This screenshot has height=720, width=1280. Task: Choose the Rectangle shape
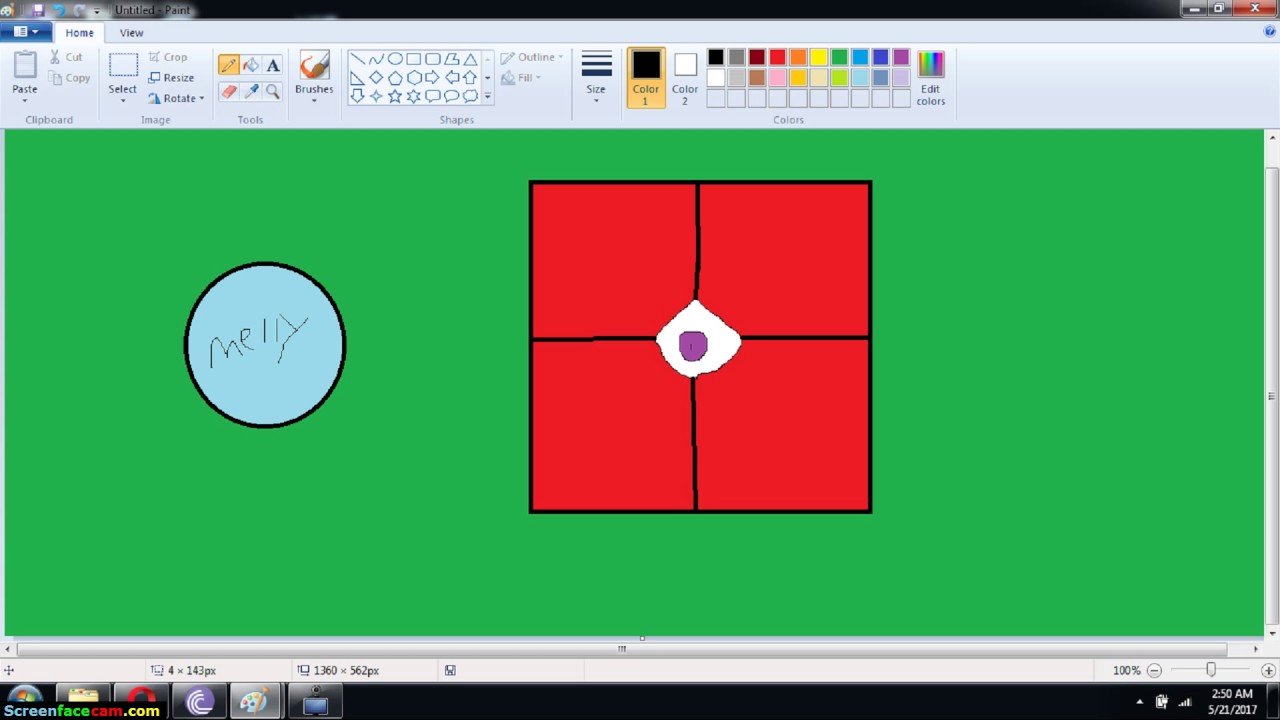pos(413,59)
